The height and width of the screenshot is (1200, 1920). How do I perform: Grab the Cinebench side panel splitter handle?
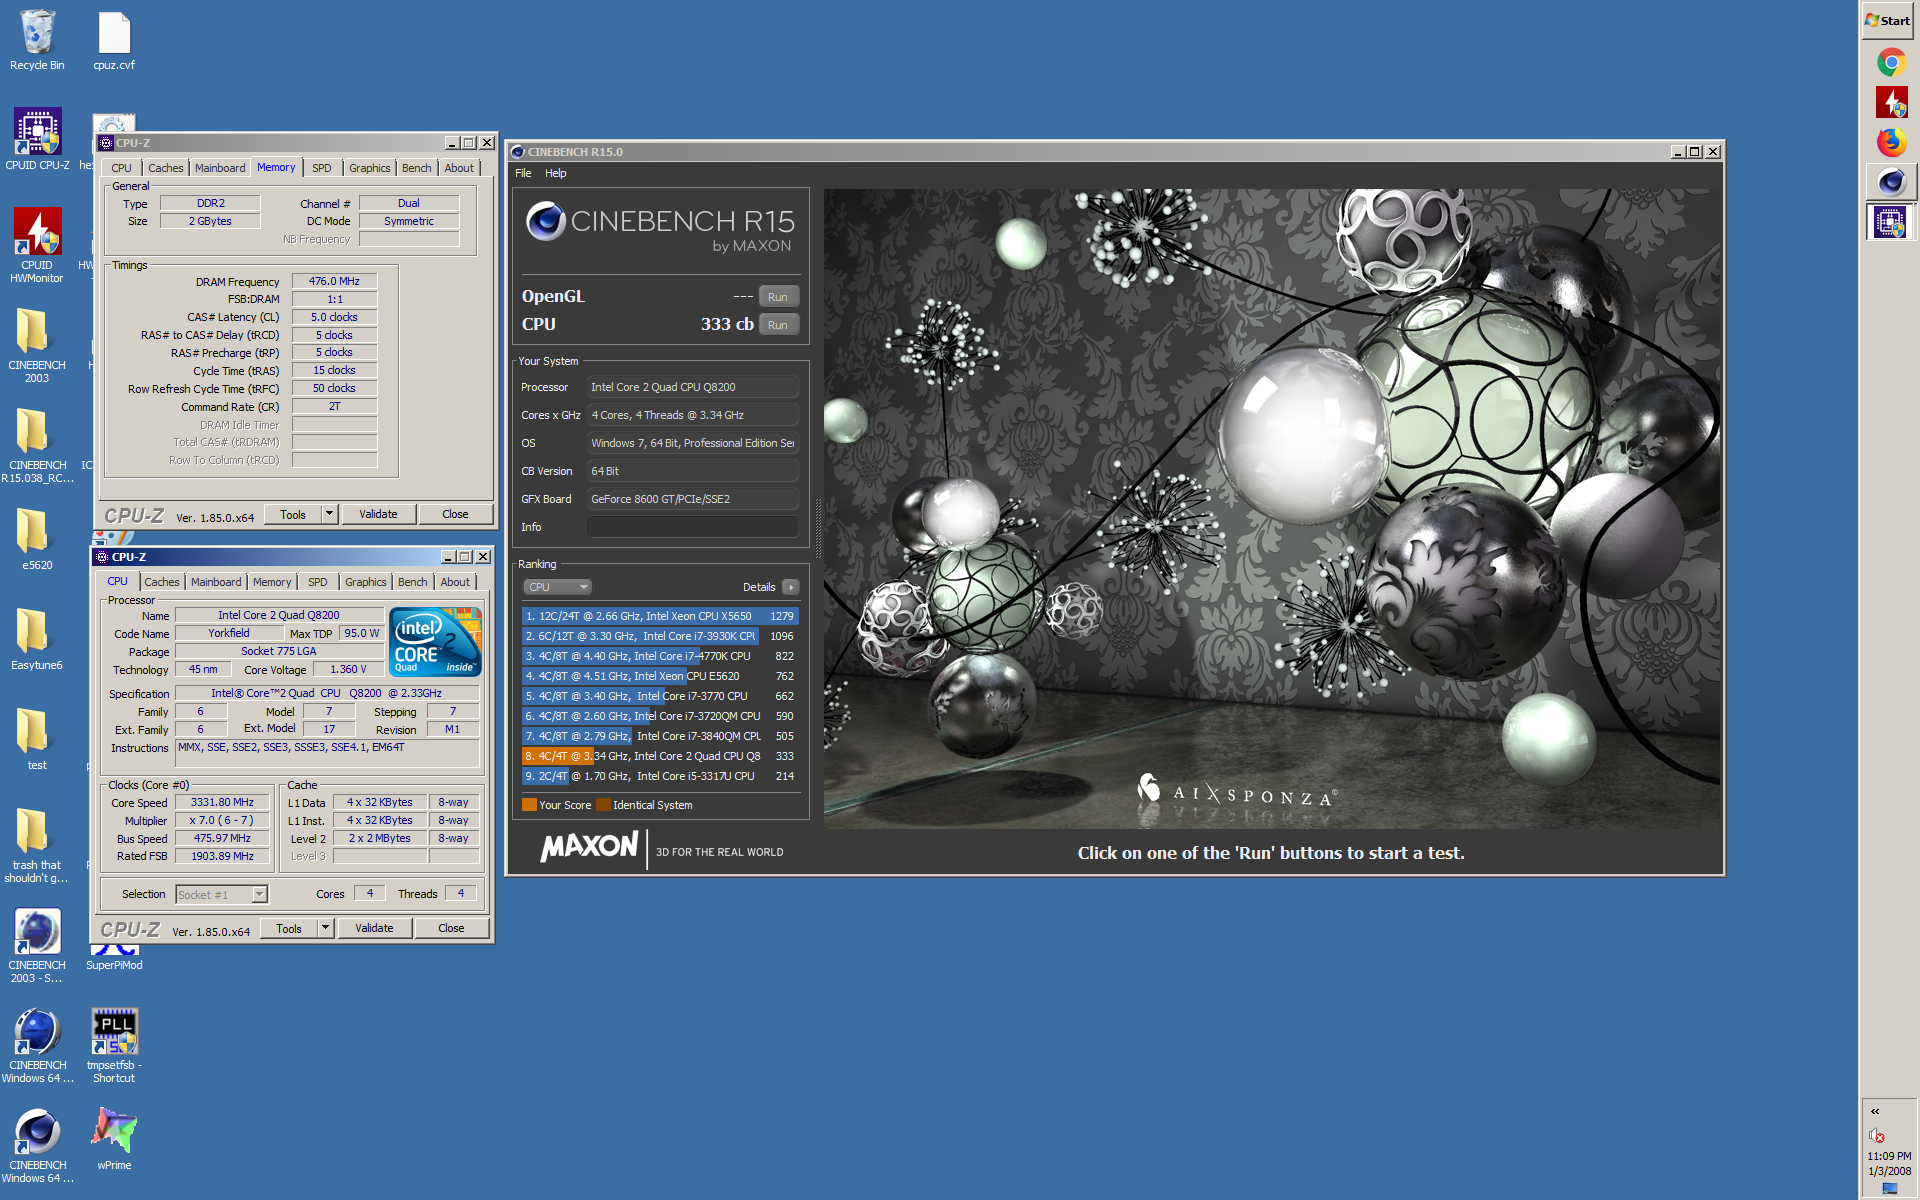click(x=818, y=527)
